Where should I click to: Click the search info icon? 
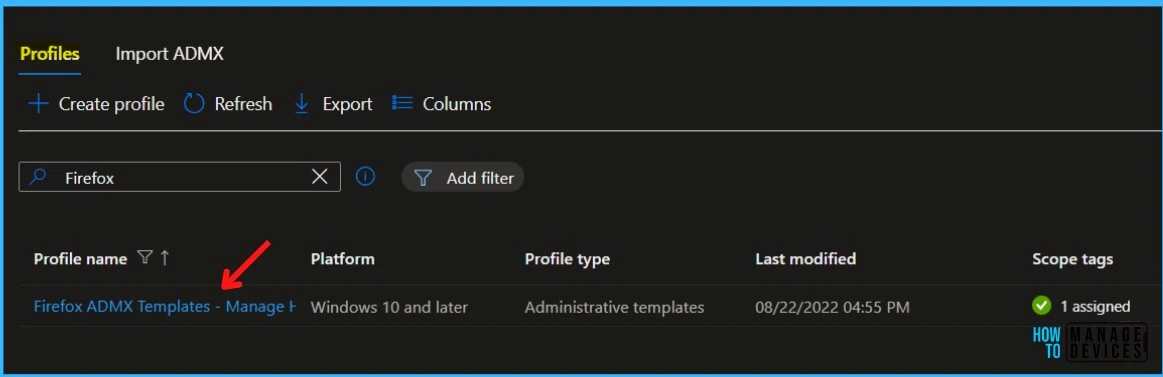tap(365, 177)
